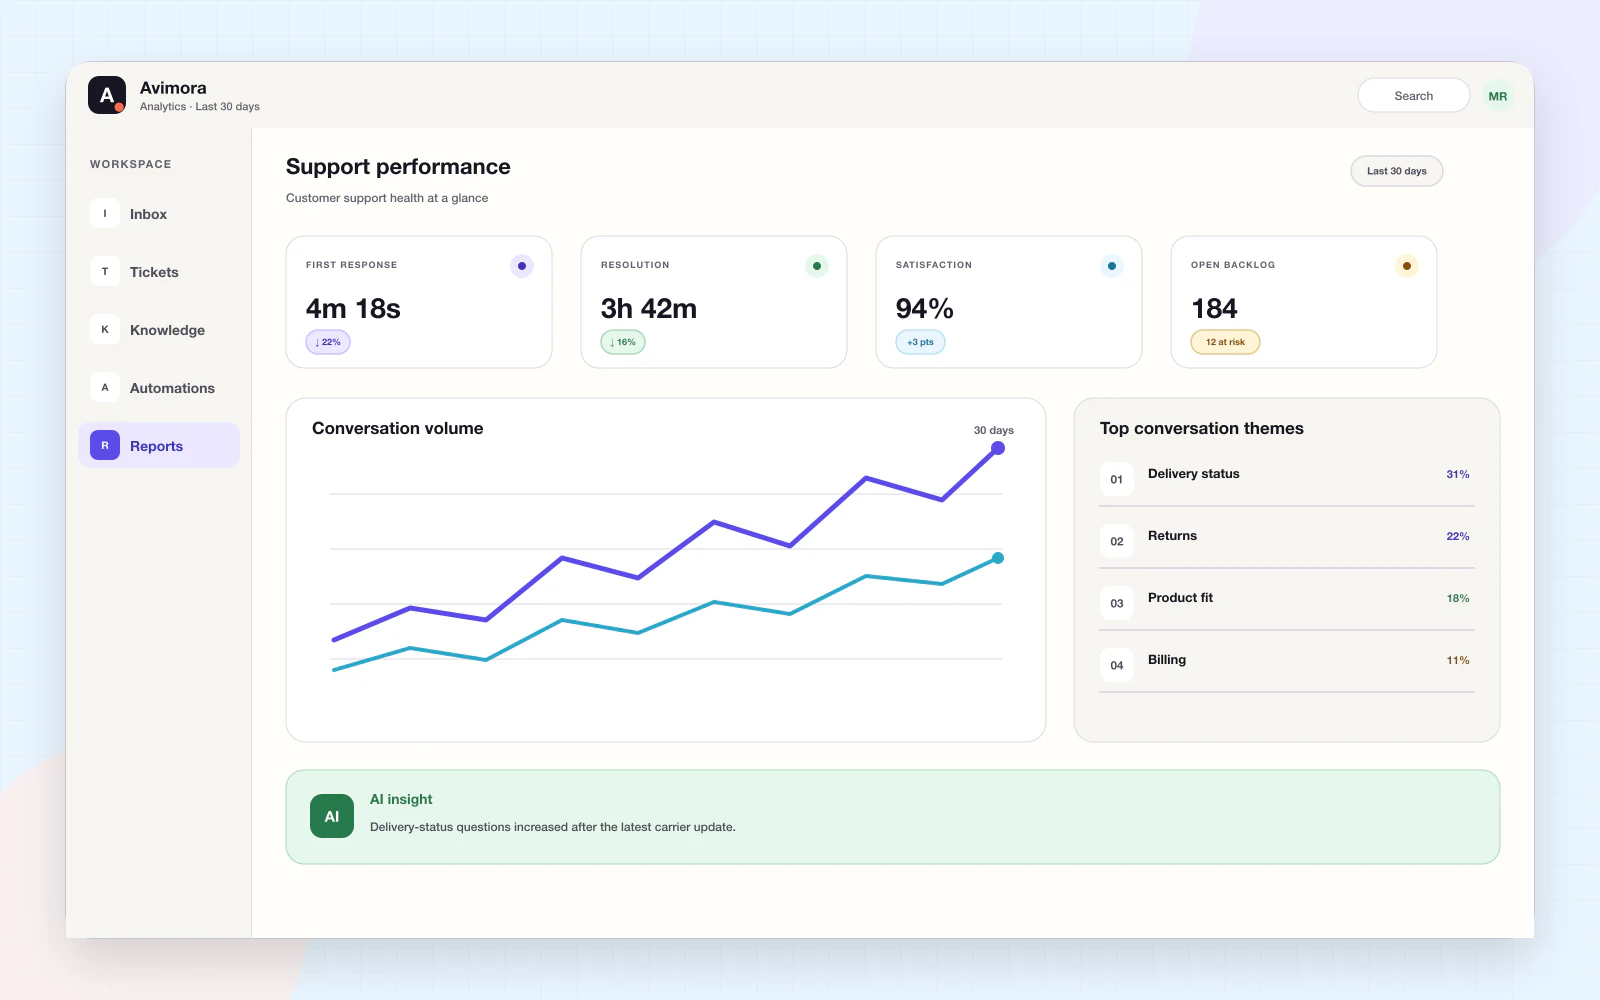This screenshot has height=1000, width=1600.
Task: Click the teal line end marker on chart
Action: 998,558
